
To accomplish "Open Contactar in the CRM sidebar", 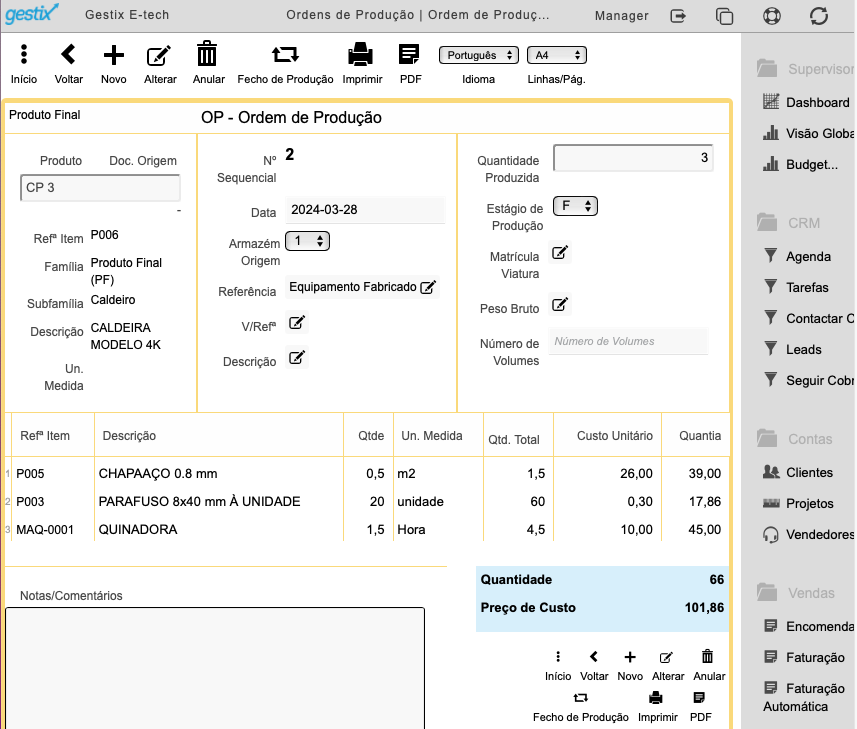I will [809, 319].
